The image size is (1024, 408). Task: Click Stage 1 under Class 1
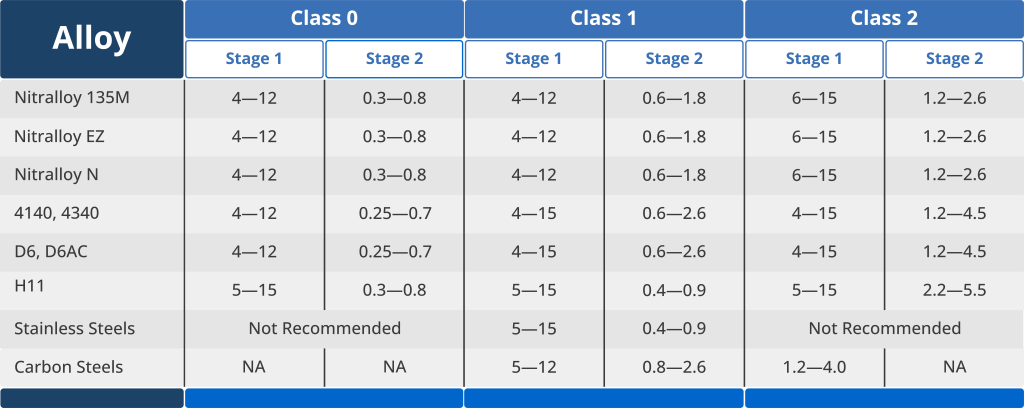[x=534, y=59]
